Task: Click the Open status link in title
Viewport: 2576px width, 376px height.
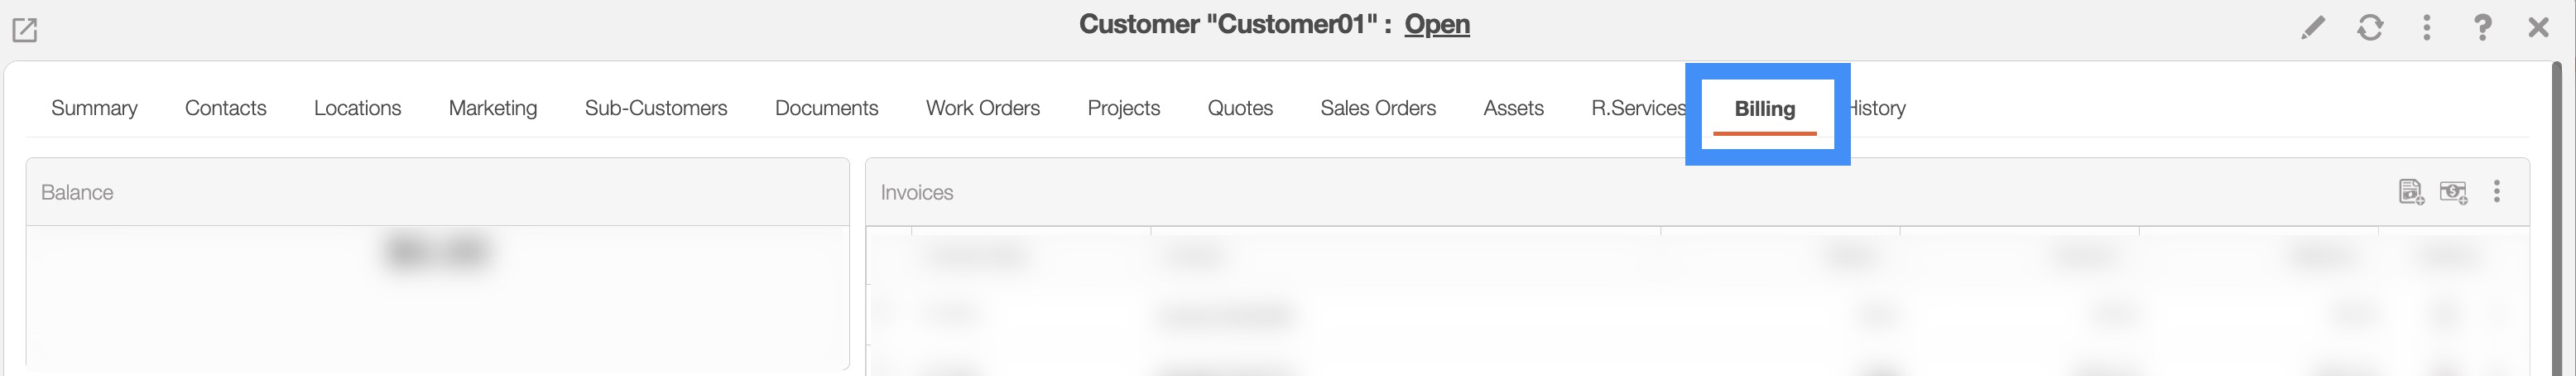Action: click(1436, 24)
